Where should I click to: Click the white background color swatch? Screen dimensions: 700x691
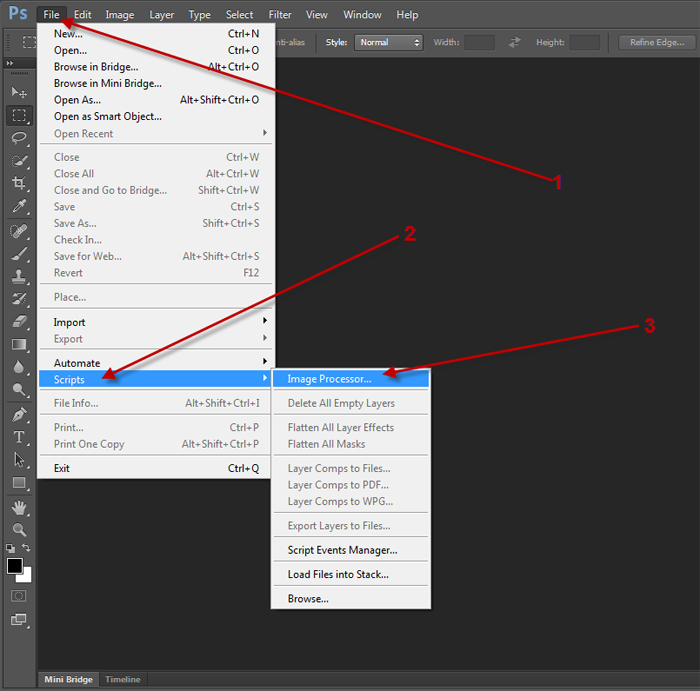click(x=26, y=577)
